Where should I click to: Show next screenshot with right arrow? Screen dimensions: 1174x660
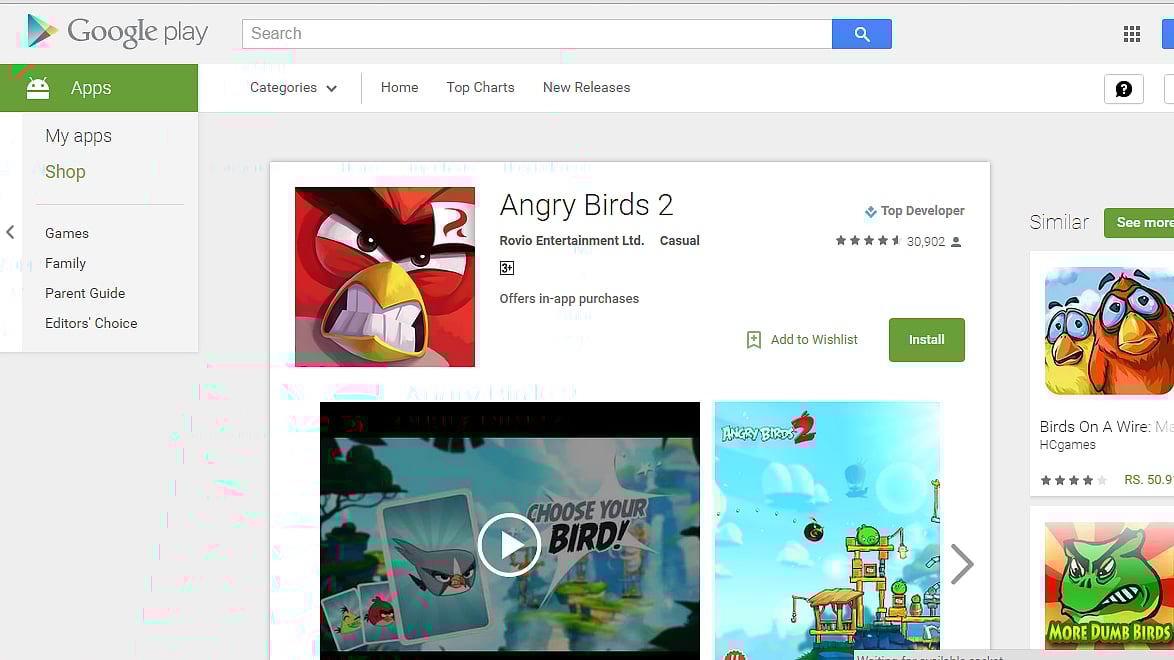coord(961,564)
